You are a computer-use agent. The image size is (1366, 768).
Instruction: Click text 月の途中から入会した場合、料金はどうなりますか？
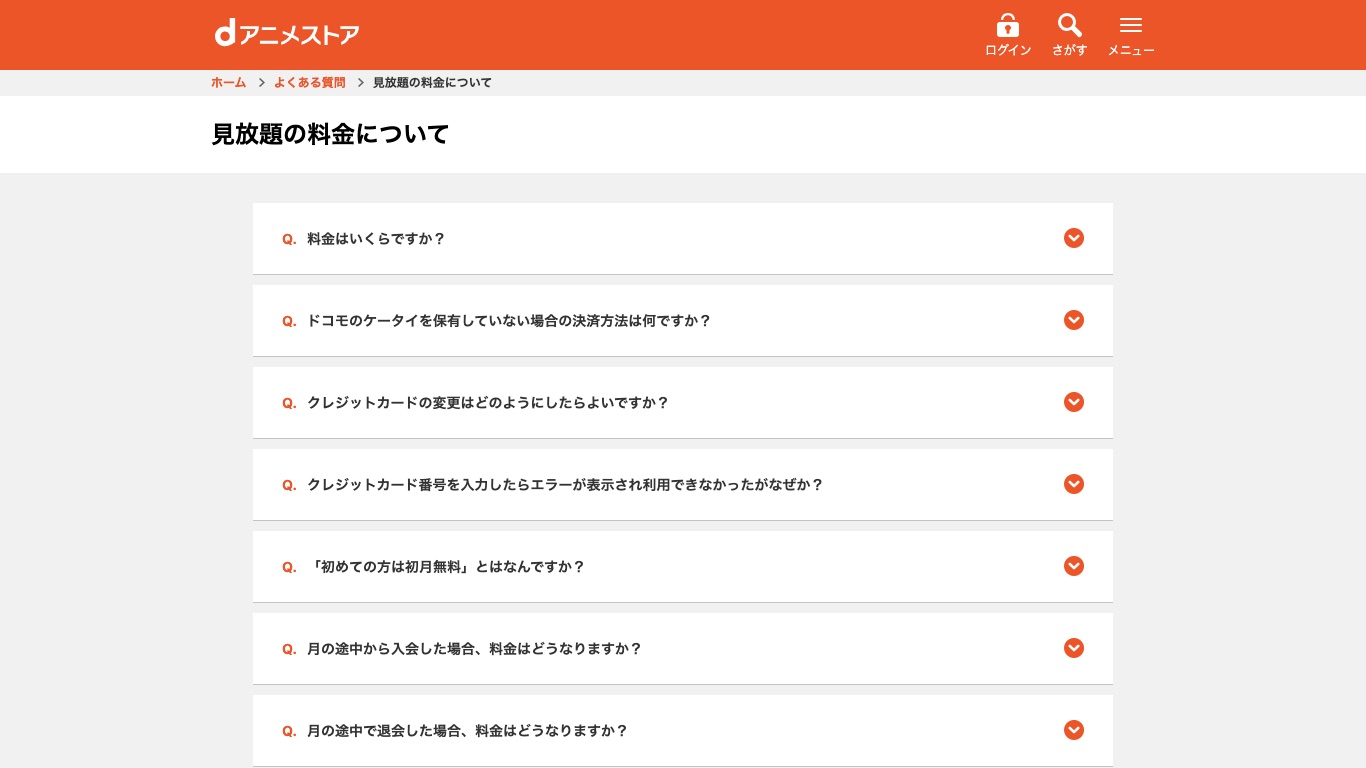coord(474,649)
